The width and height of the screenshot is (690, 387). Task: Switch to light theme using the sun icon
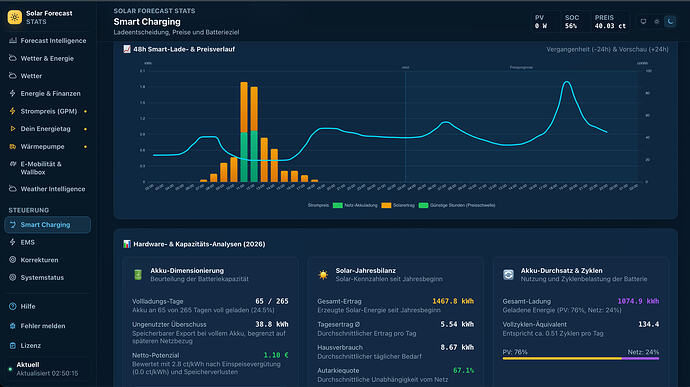click(657, 21)
